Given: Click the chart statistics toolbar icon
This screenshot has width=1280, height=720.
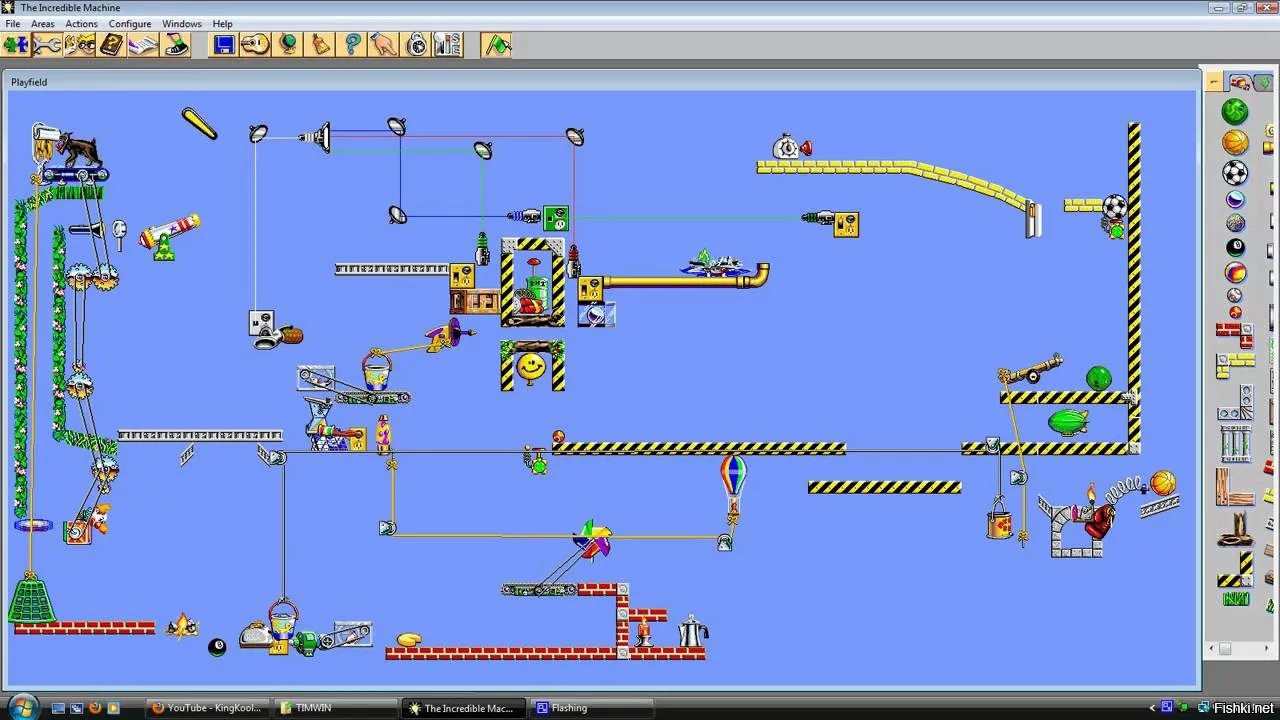Looking at the screenshot, I should [x=448, y=45].
